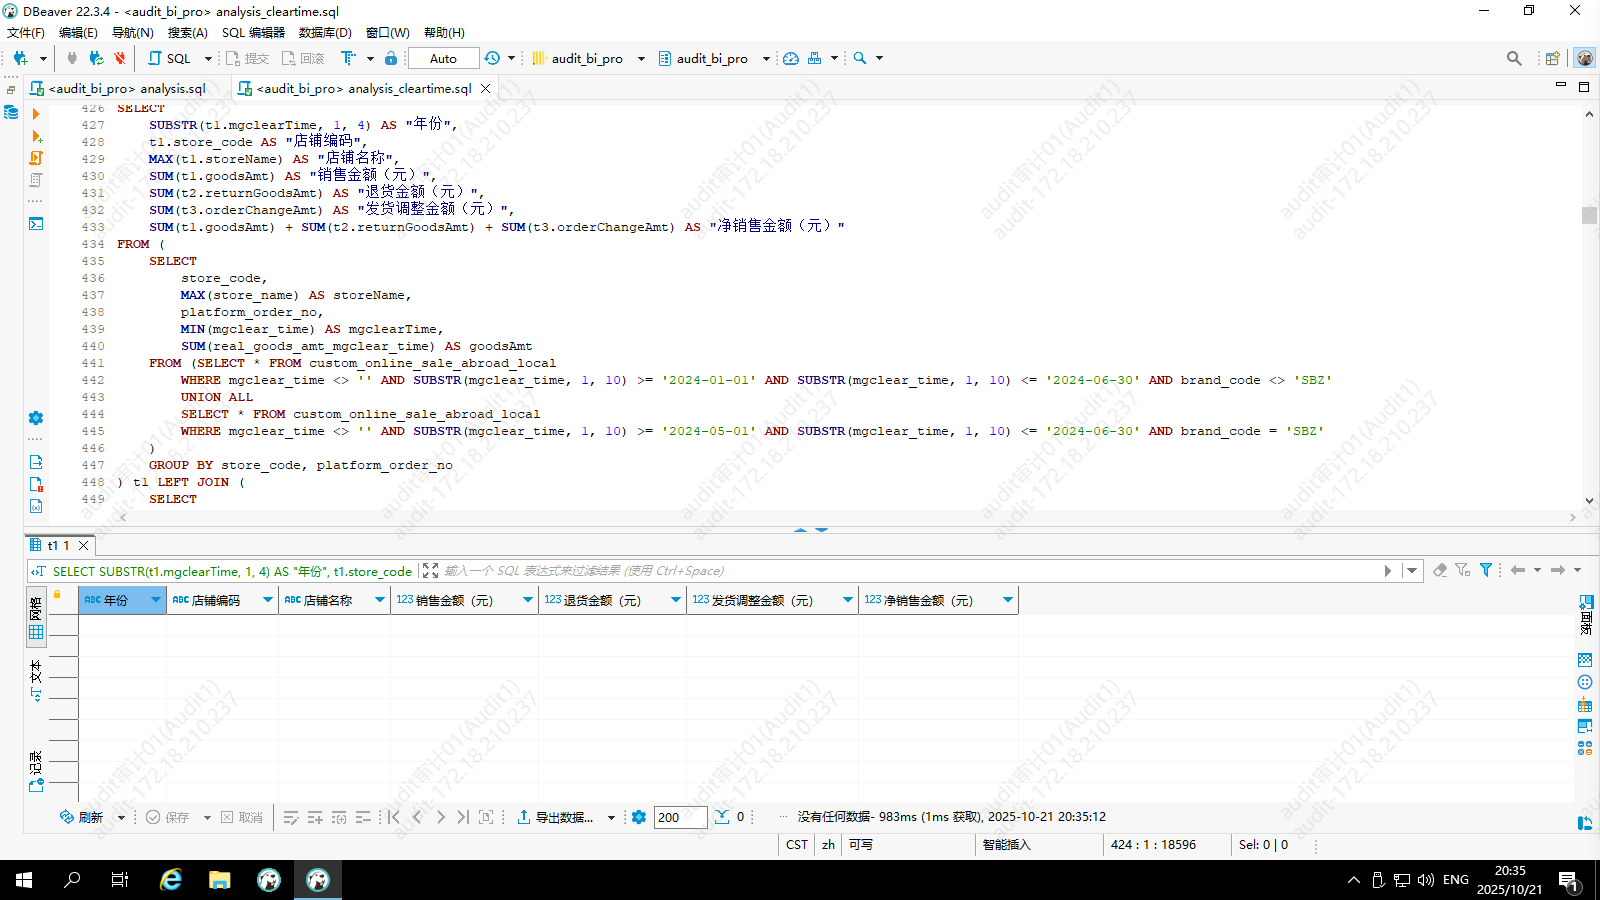Click the Execute SQL statement play icon

(36, 114)
